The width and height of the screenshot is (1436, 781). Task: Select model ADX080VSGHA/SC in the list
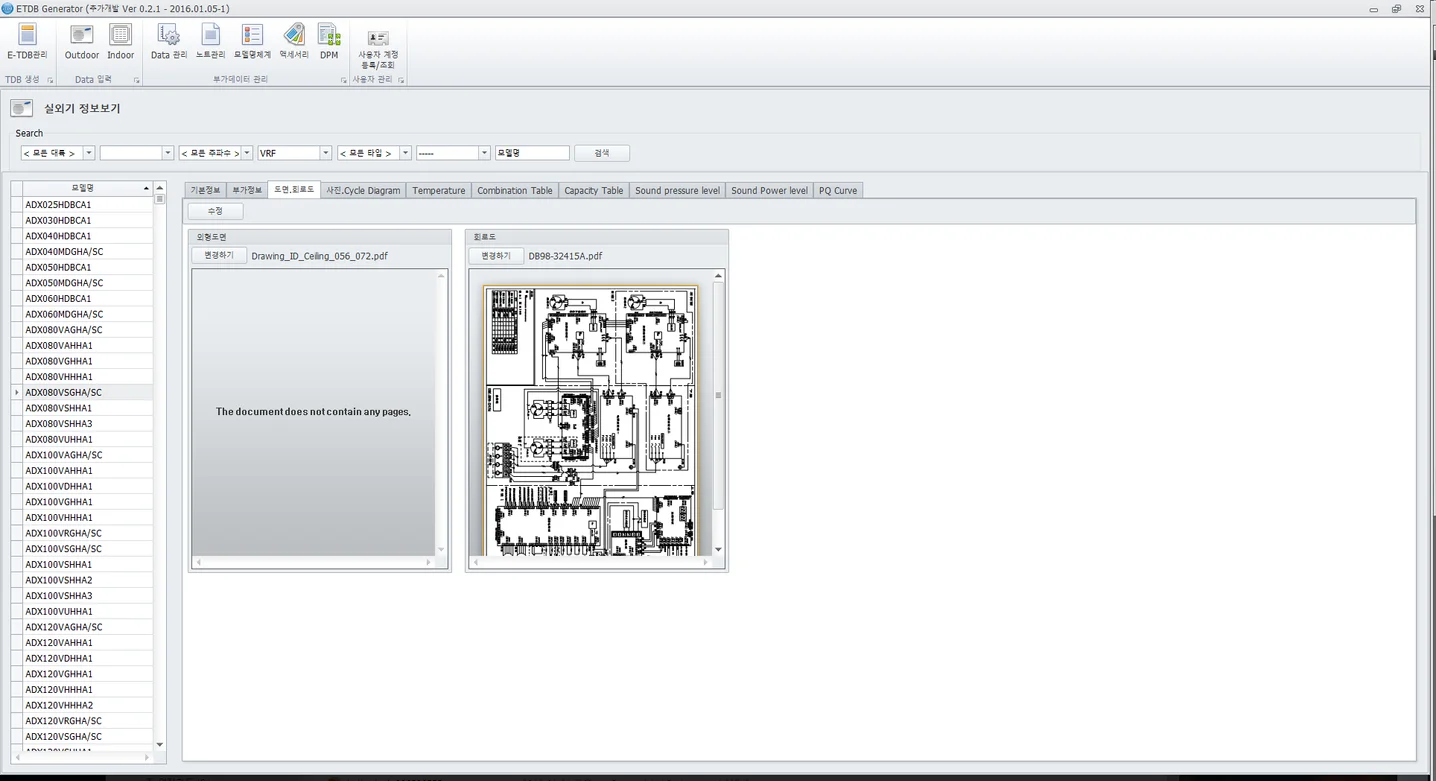(88, 392)
